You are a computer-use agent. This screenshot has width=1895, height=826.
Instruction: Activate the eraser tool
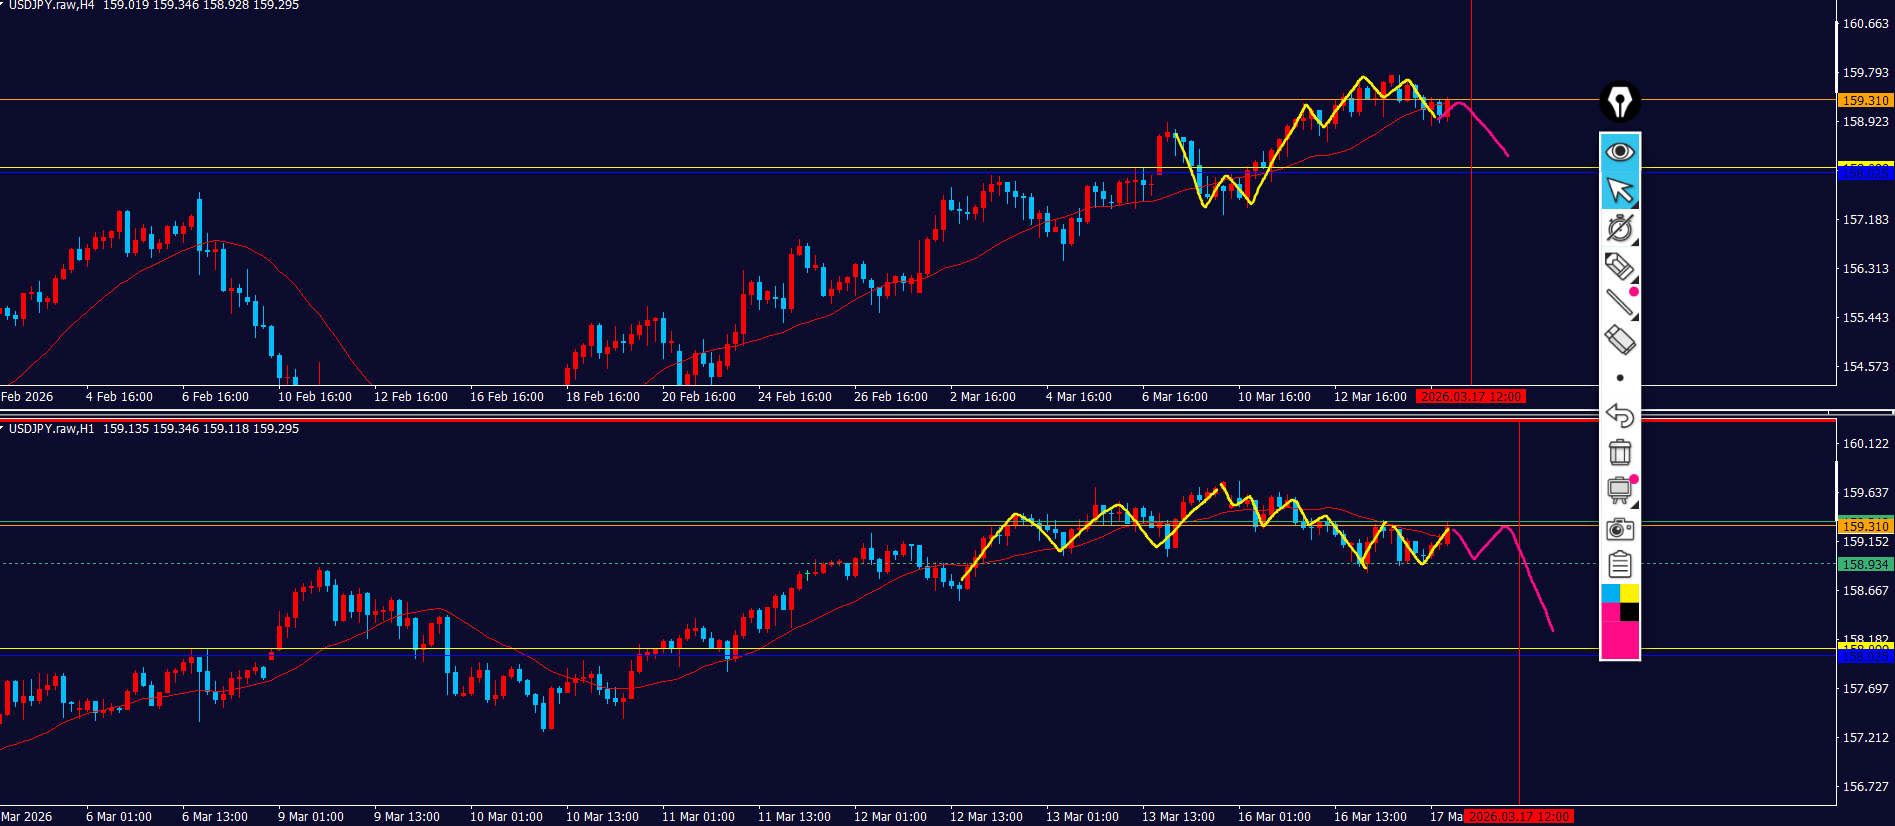(x=1619, y=340)
